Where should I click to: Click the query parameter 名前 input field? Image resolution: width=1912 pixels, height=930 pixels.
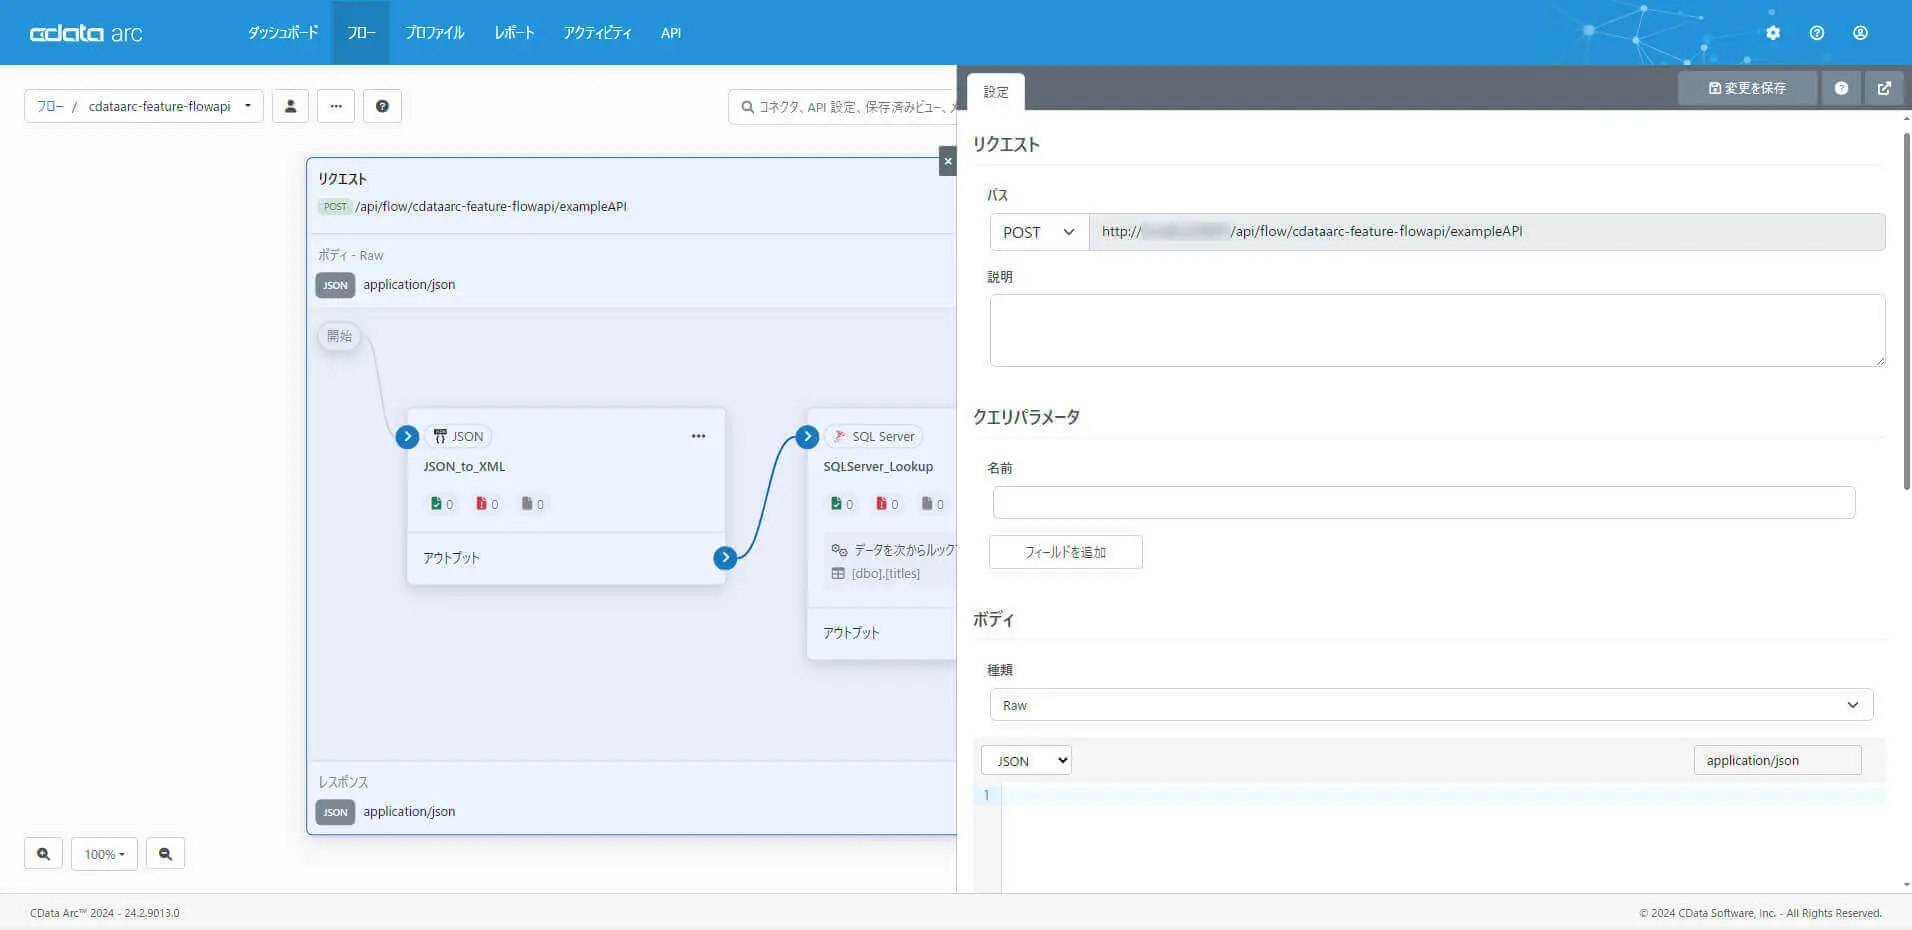(1424, 502)
